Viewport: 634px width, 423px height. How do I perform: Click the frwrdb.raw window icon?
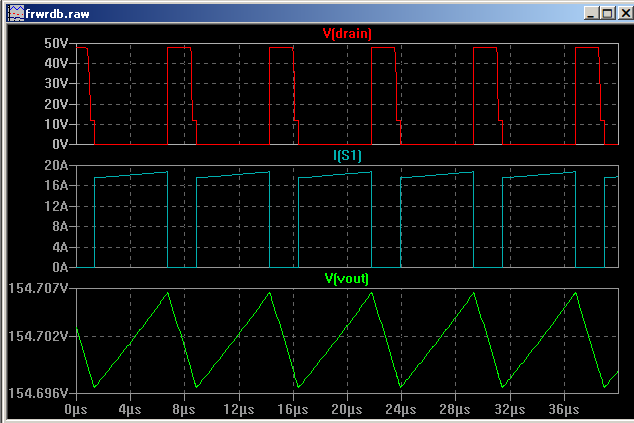(x=16, y=13)
